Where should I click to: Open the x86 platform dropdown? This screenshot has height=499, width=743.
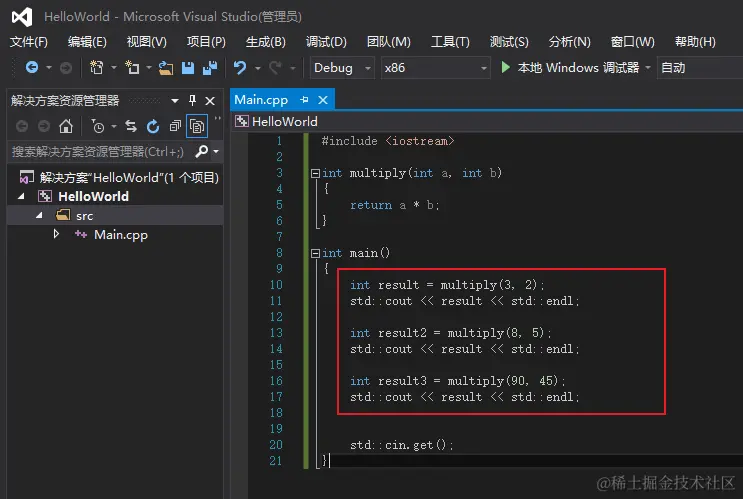click(435, 68)
